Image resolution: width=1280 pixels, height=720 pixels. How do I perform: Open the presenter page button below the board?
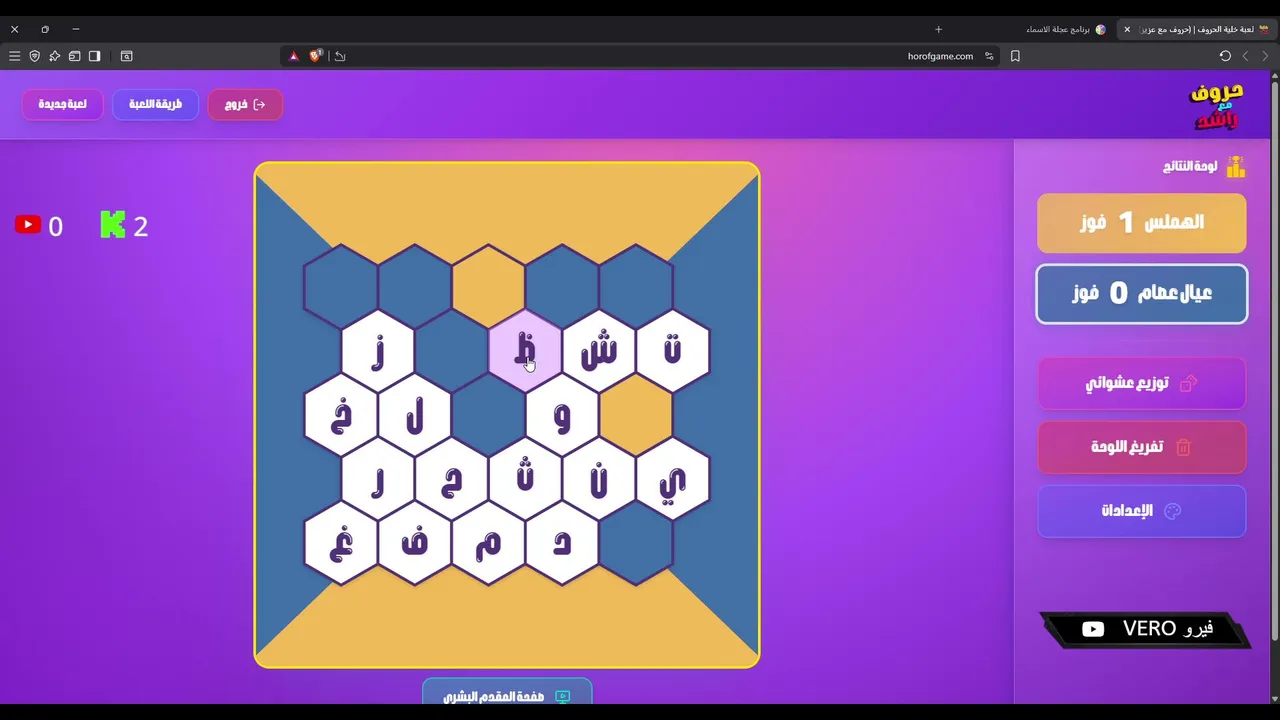[507, 694]
